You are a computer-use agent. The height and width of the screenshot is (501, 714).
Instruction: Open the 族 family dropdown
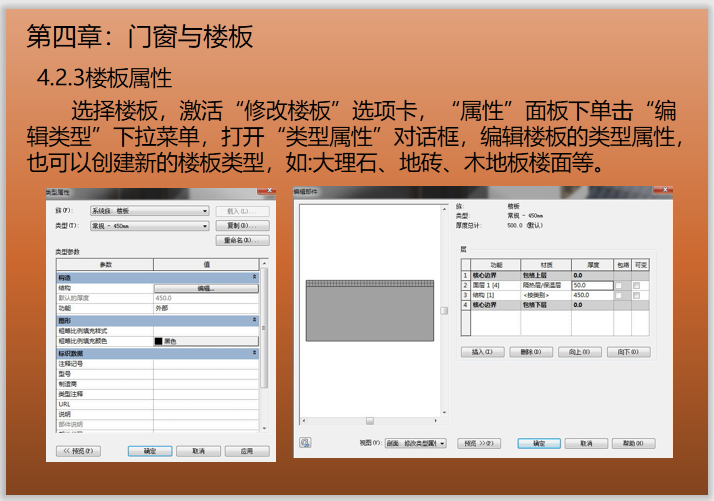(x=149, y=212)
